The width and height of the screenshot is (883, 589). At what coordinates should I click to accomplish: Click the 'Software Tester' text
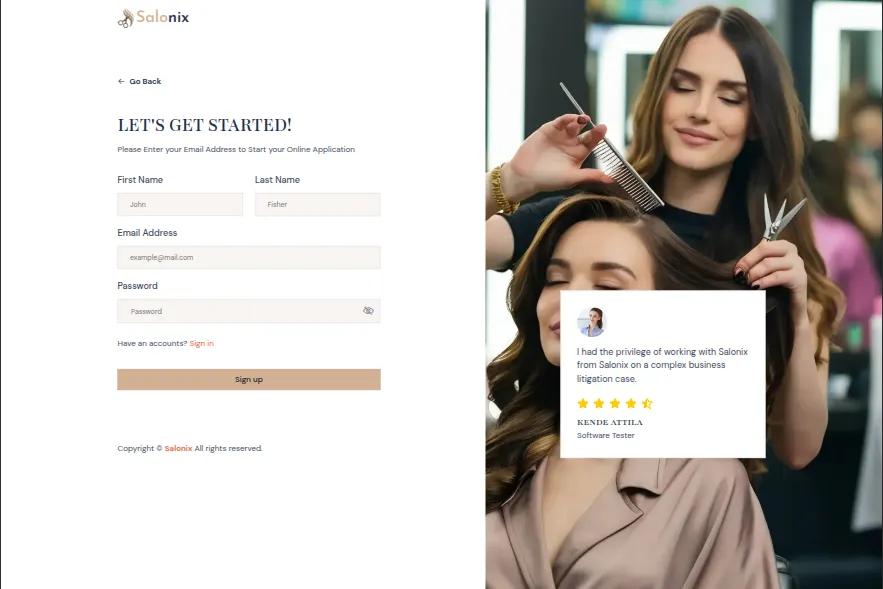(606, 435)
